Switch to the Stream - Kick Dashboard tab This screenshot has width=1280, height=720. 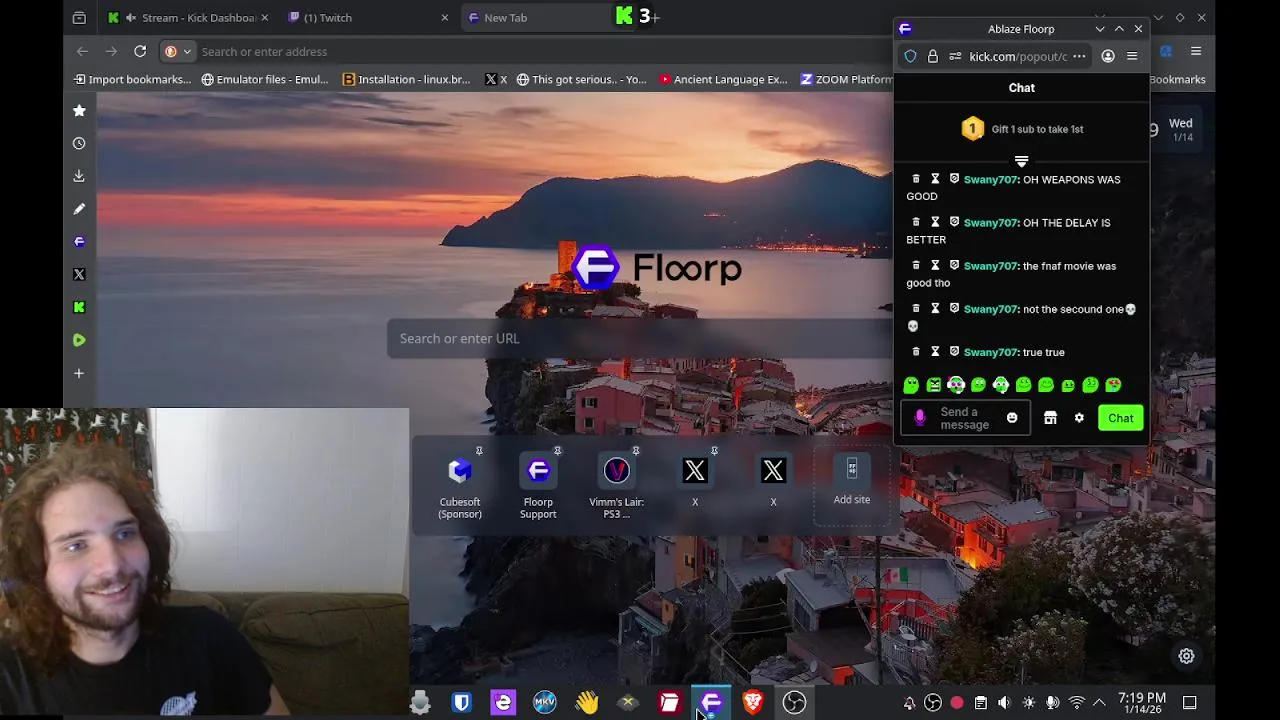(188, 17)
